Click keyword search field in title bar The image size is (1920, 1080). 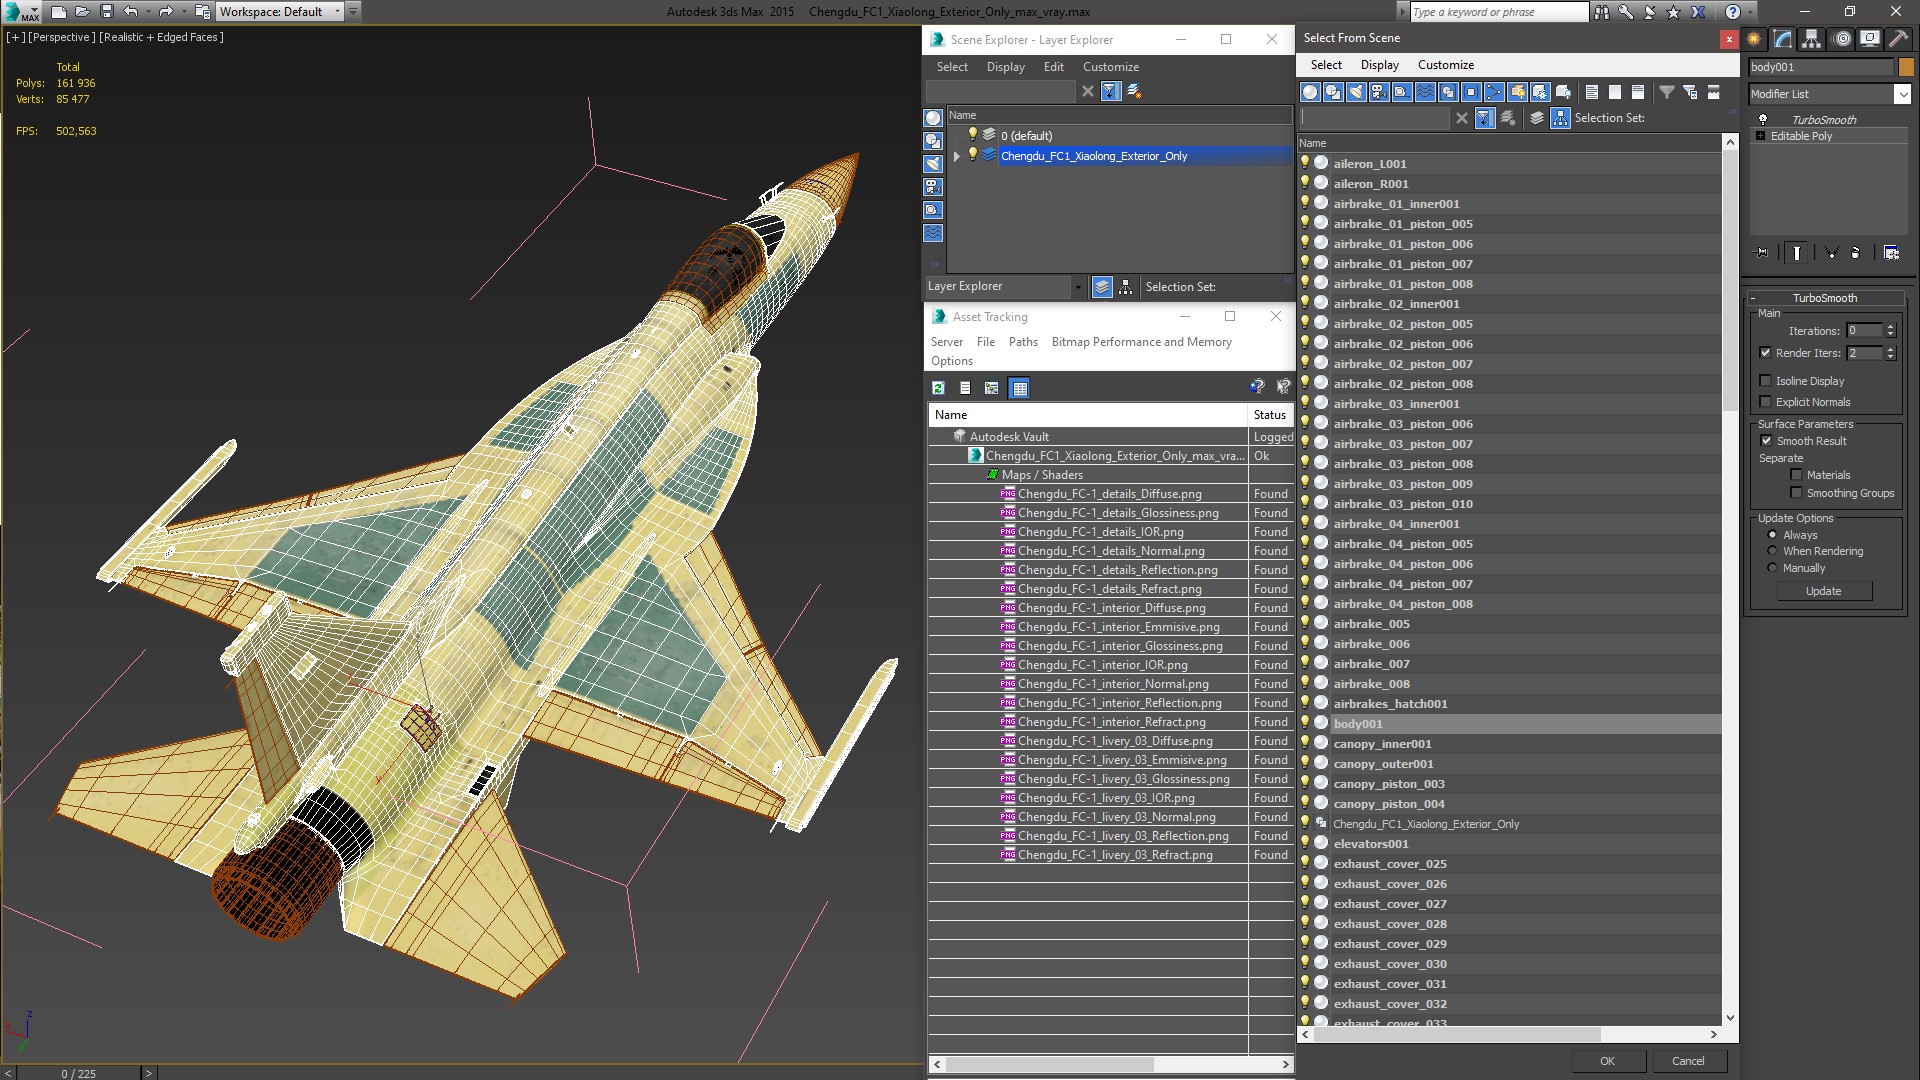point(1498,12)
